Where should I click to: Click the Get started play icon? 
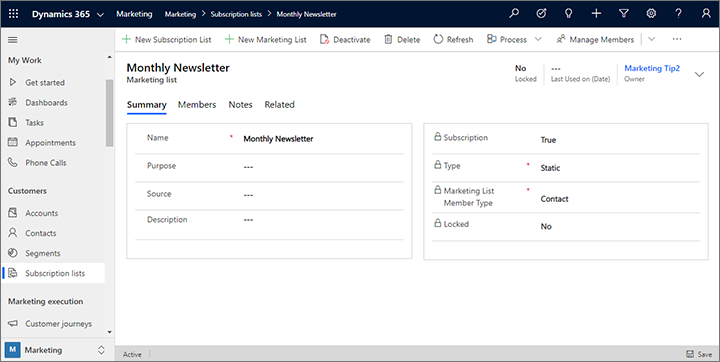point(13,82)
